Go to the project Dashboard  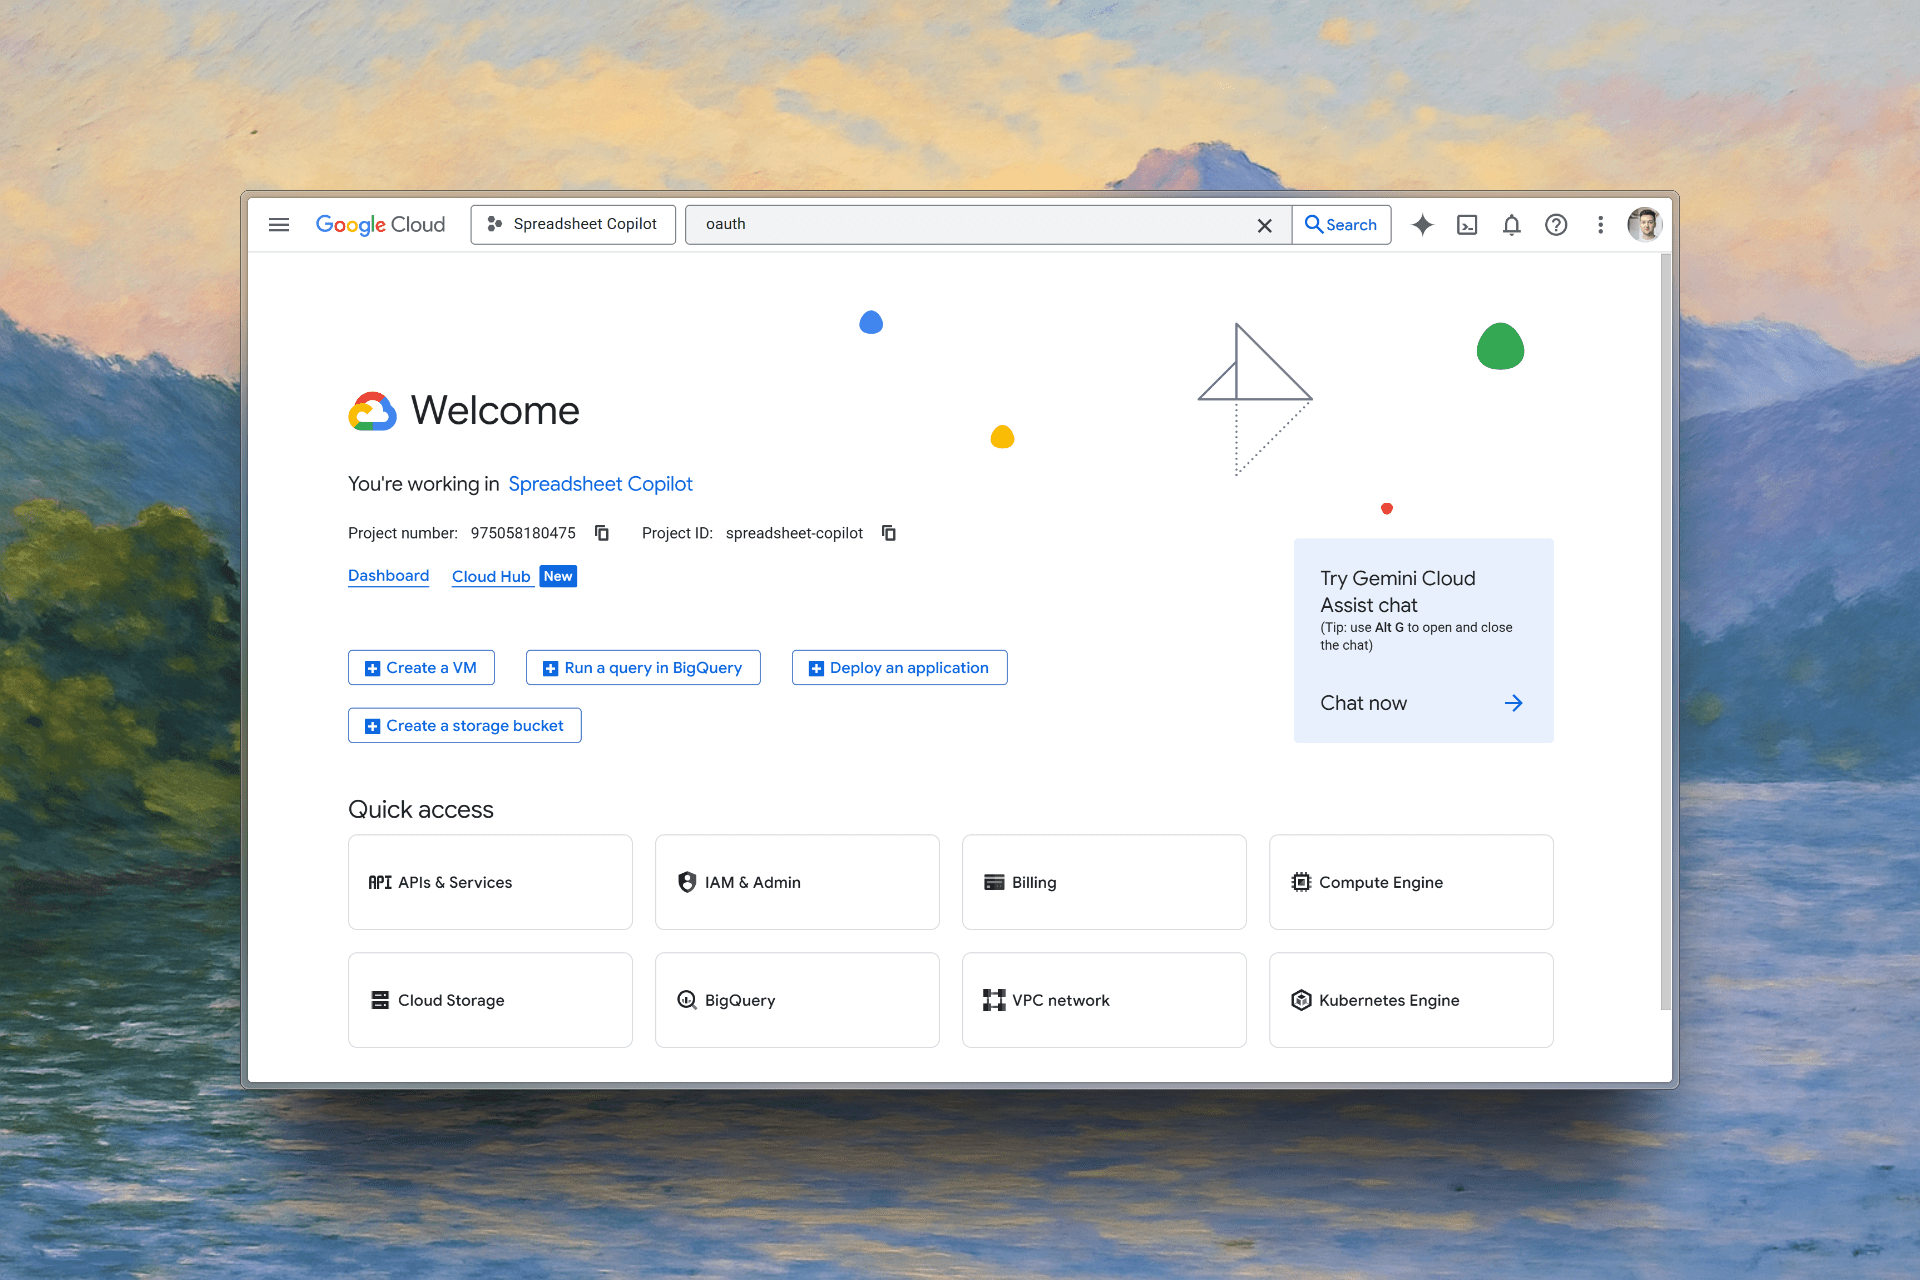(x=388, y=576)
